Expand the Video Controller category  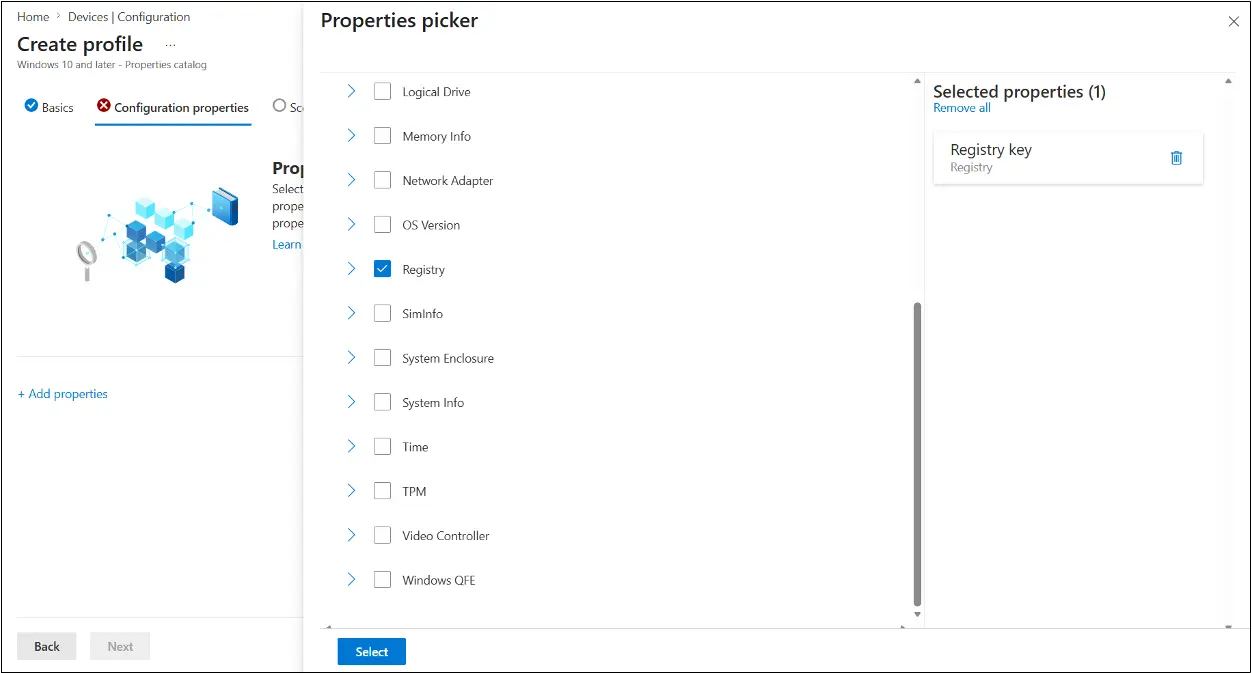[x=351, y=535]
